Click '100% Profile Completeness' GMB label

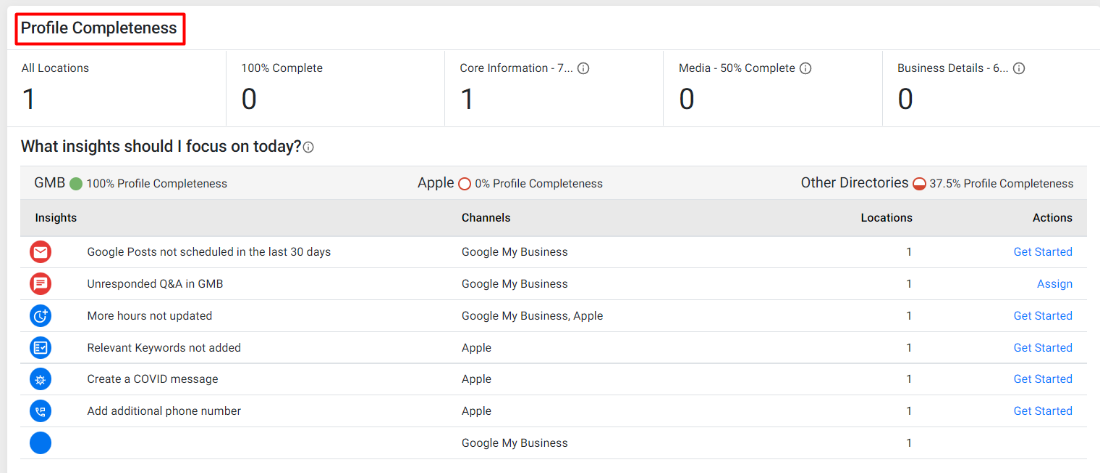(x=157, y=184)
